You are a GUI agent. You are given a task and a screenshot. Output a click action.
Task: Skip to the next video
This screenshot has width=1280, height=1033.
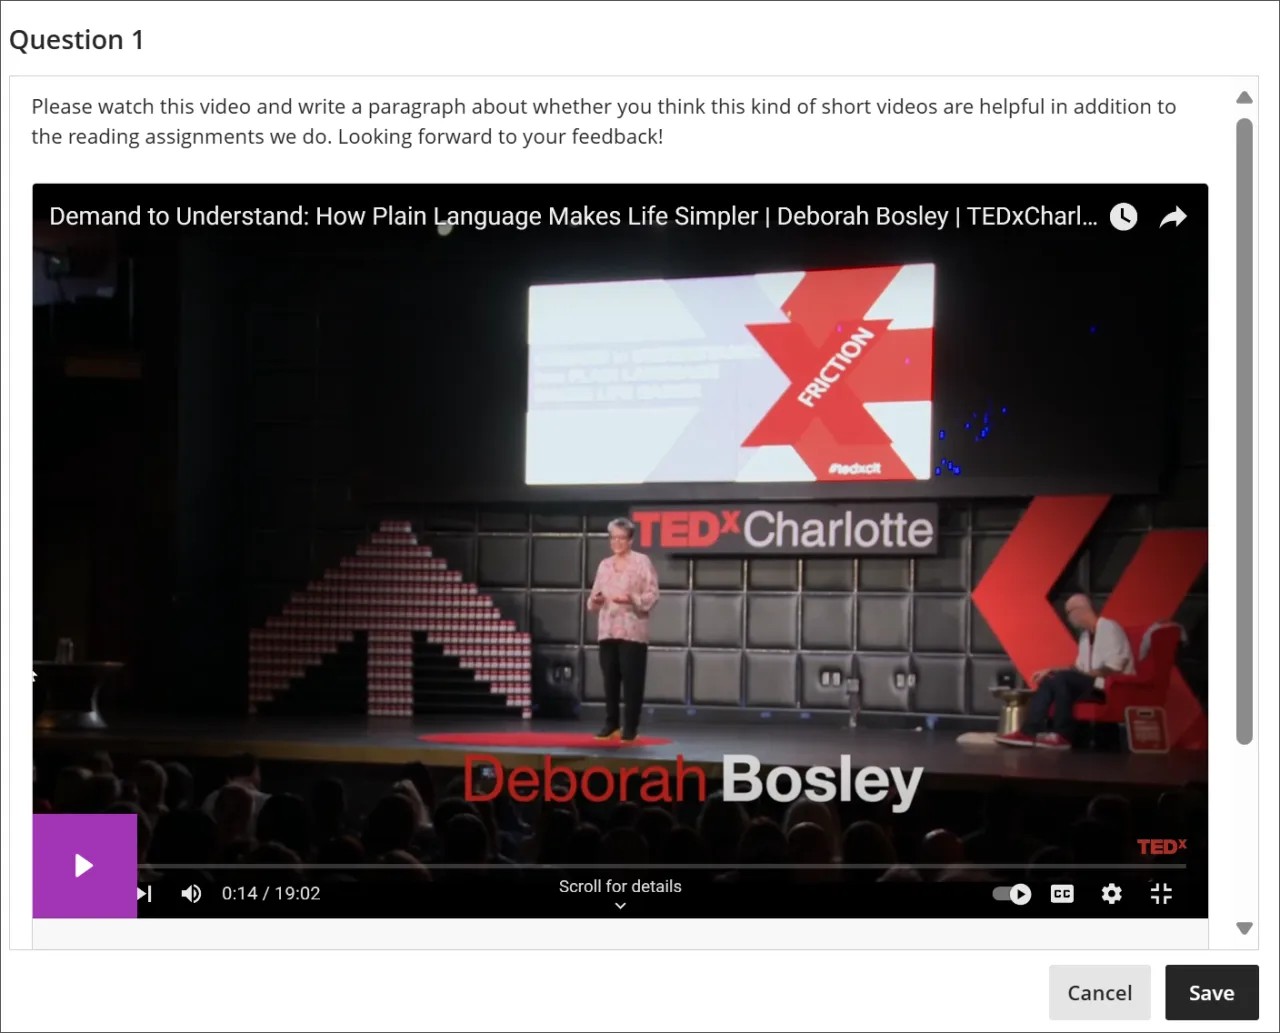[x=142, y=893]
